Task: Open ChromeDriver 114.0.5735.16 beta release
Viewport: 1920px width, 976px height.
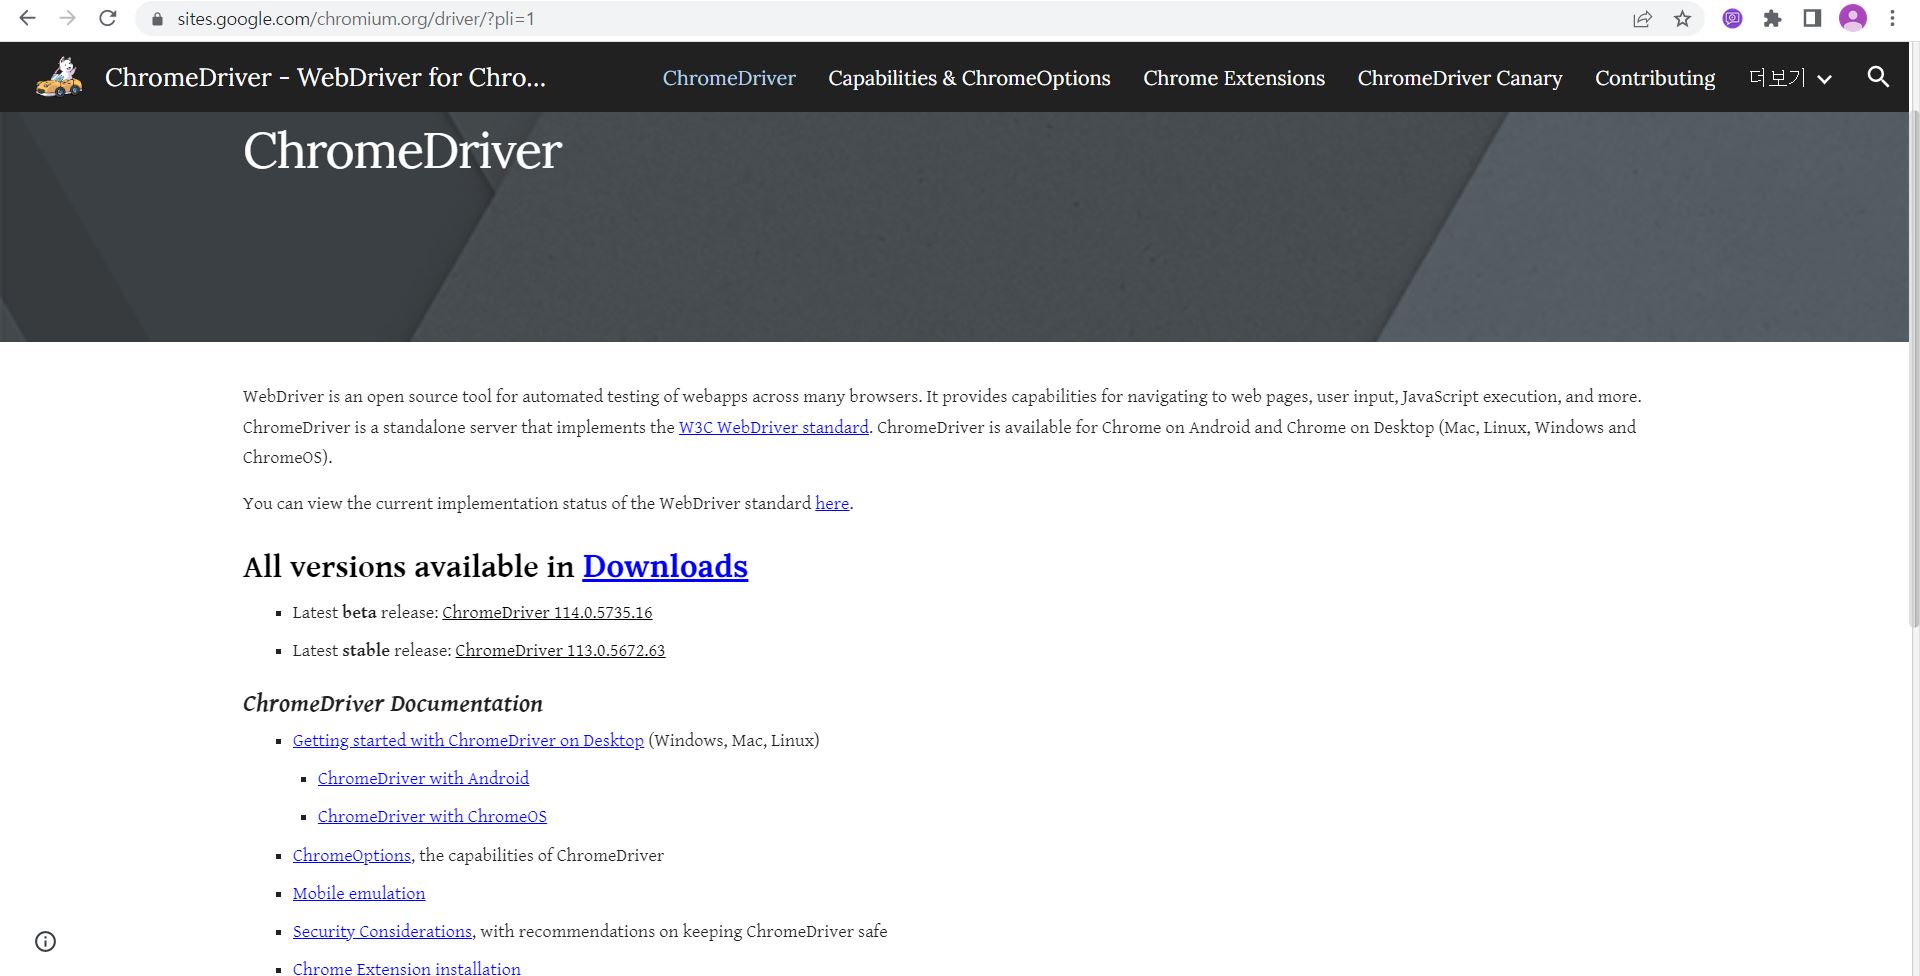Action: coord(547,613)
